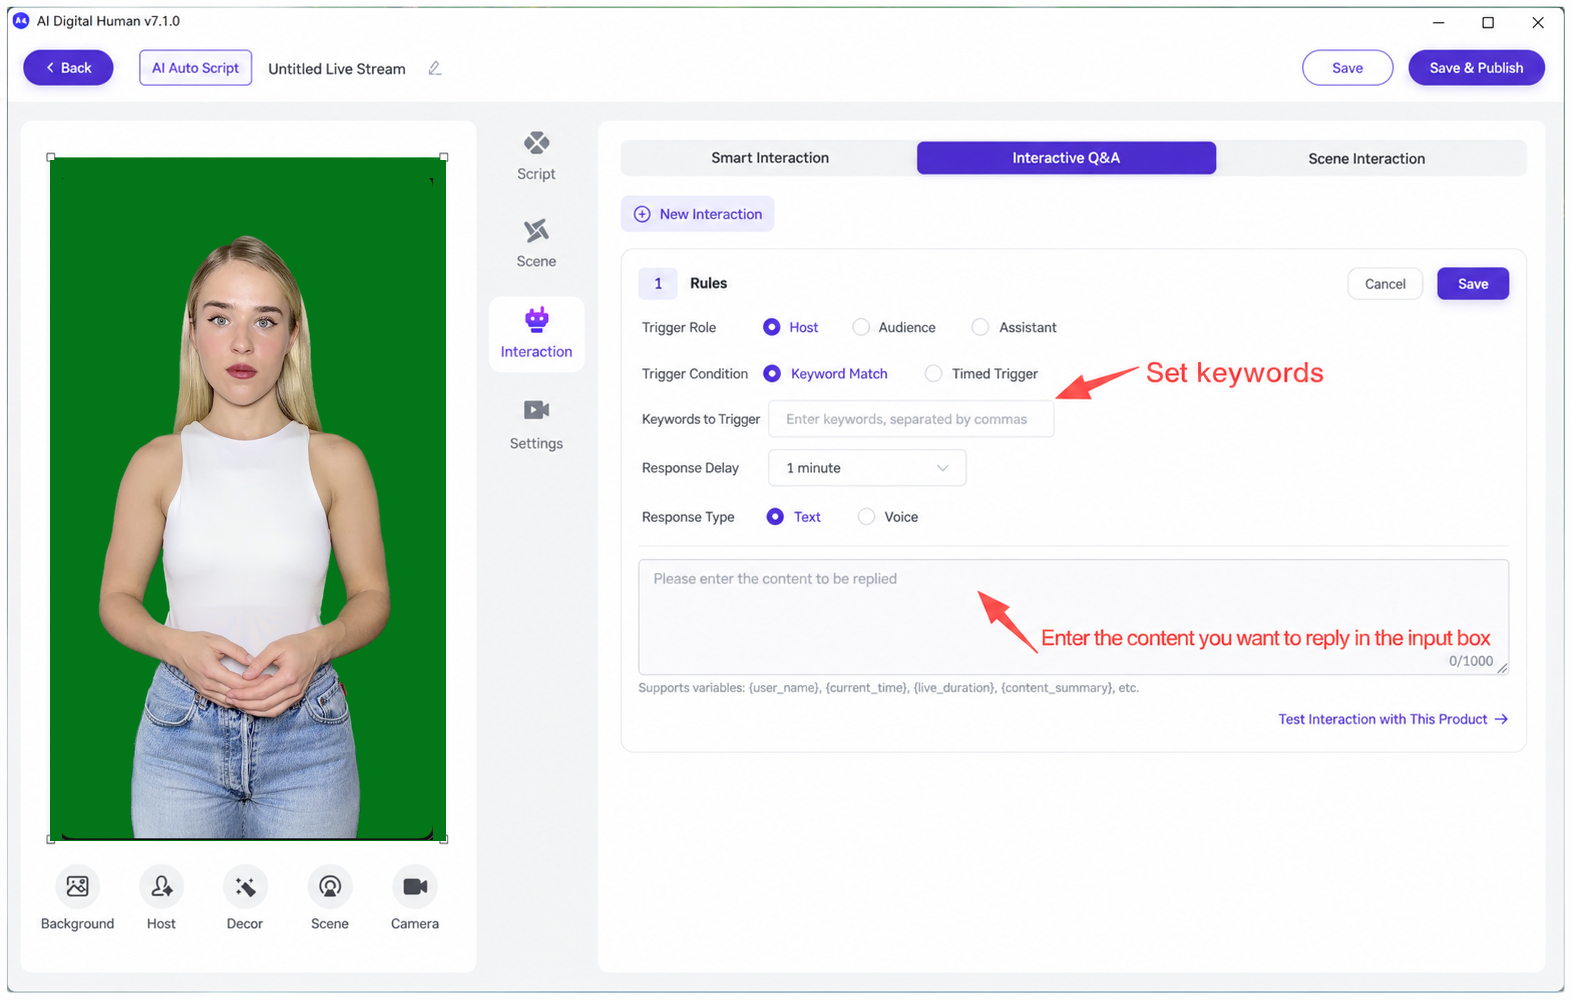Image resolution: width=1572 pixels, height=1001 pixels.
Task: Click the rule number 1 badge
Action: click(658, 283)
